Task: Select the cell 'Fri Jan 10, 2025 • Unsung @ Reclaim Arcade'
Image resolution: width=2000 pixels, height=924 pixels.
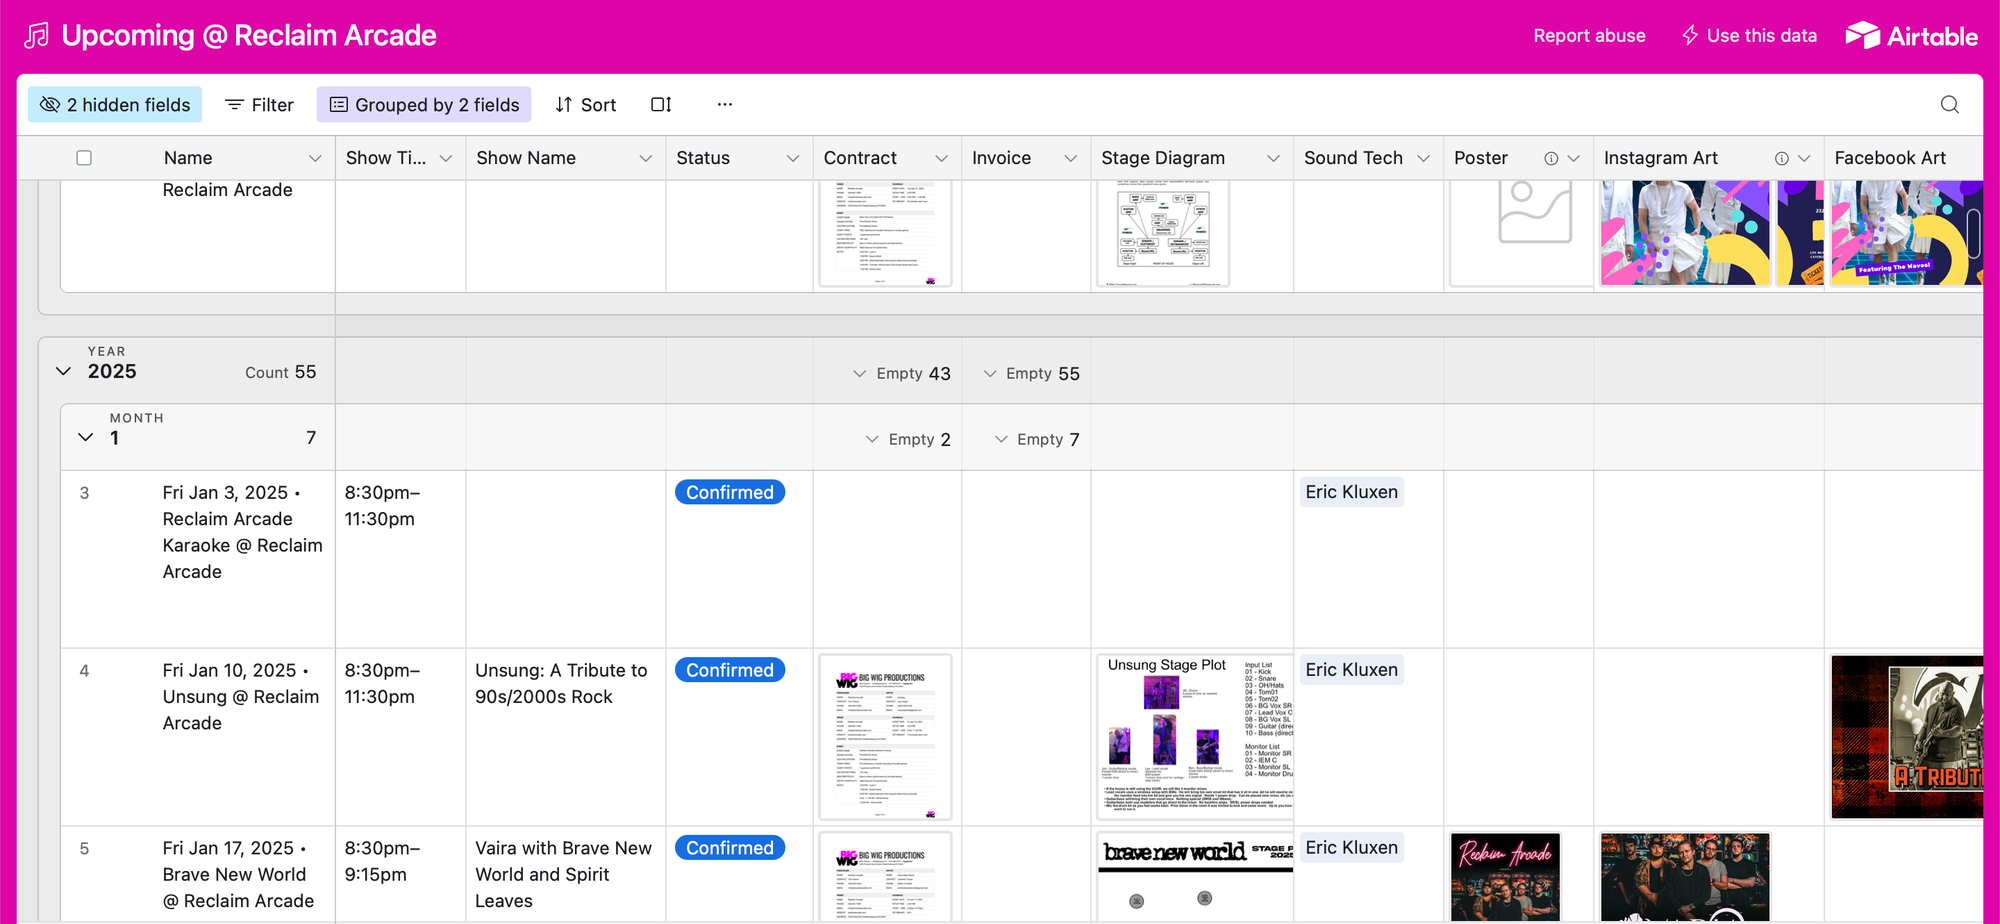Action: 198,737
